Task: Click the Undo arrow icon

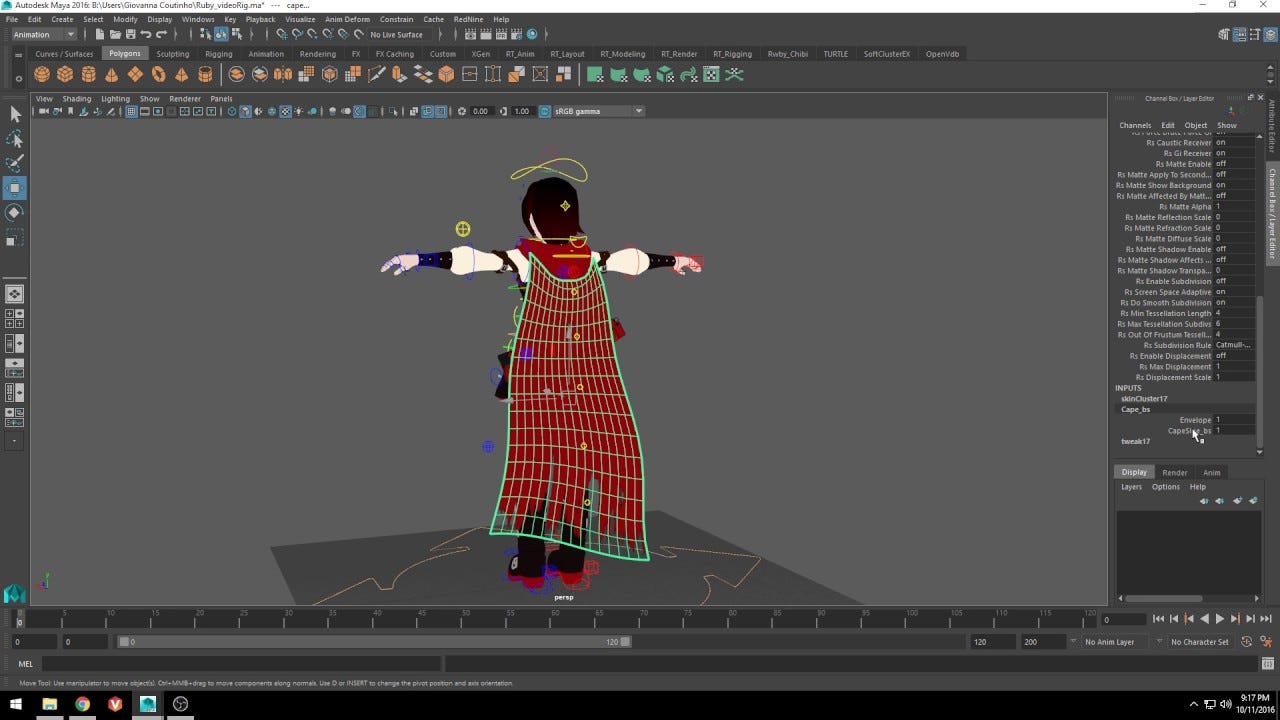Action: pyautogui.click(x=146, y=34)
